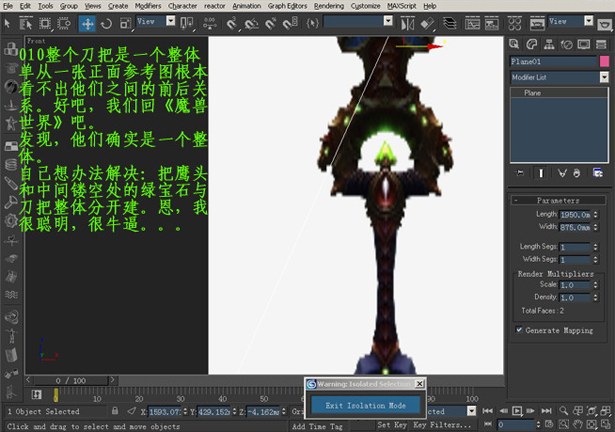Screen dimensions: 615x432
Task: Select the Select by Name tool
Action: [x=26, y=24]
